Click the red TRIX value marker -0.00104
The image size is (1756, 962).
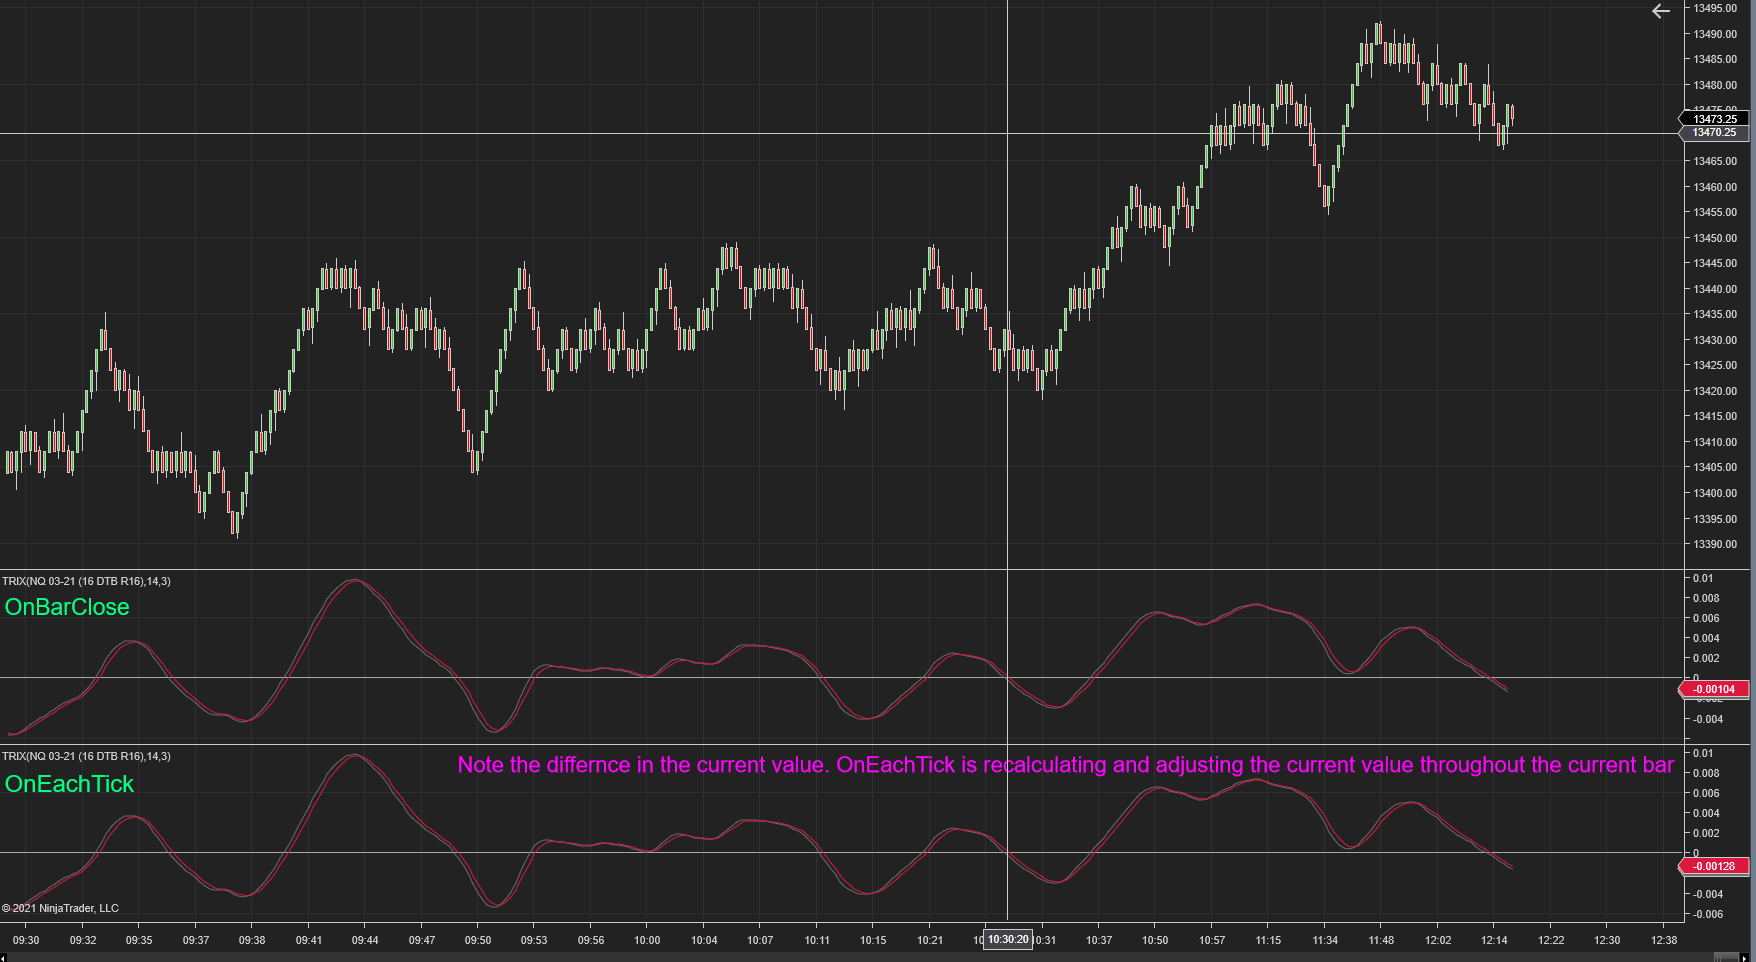(x=1714, y=689)
